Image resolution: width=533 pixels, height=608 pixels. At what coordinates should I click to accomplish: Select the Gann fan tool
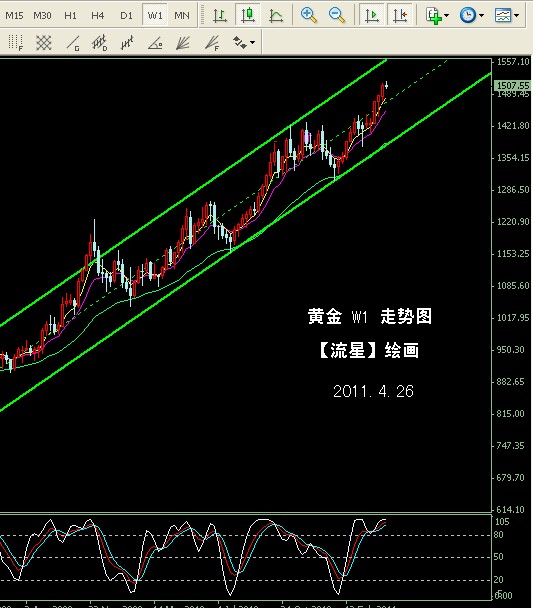[183, 43]
